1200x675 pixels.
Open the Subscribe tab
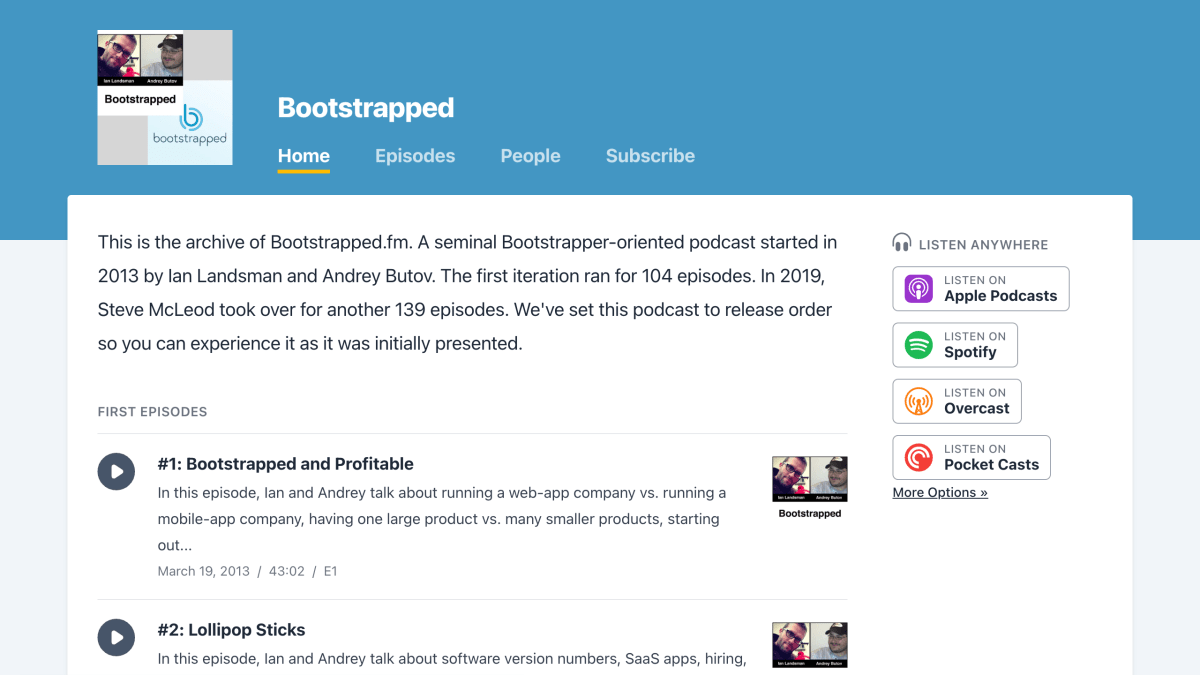point(650,156)
